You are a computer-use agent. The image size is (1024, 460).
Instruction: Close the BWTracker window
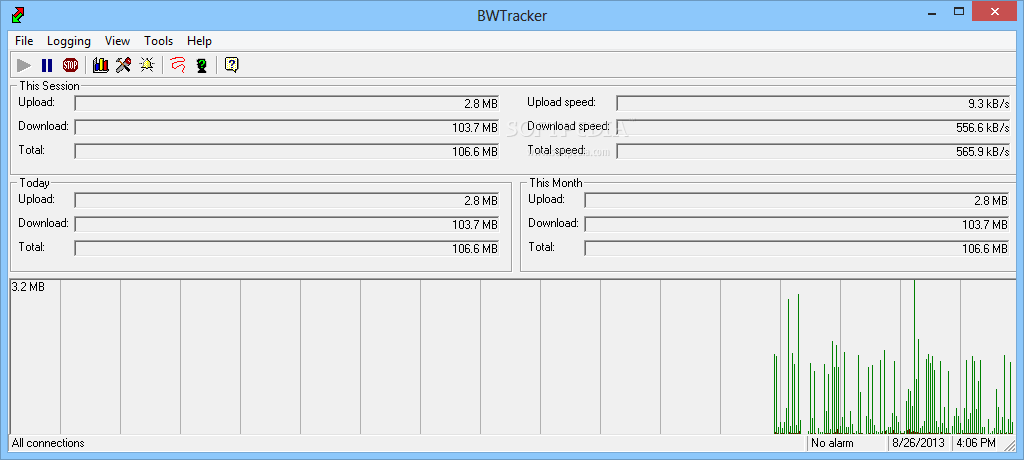995,12
